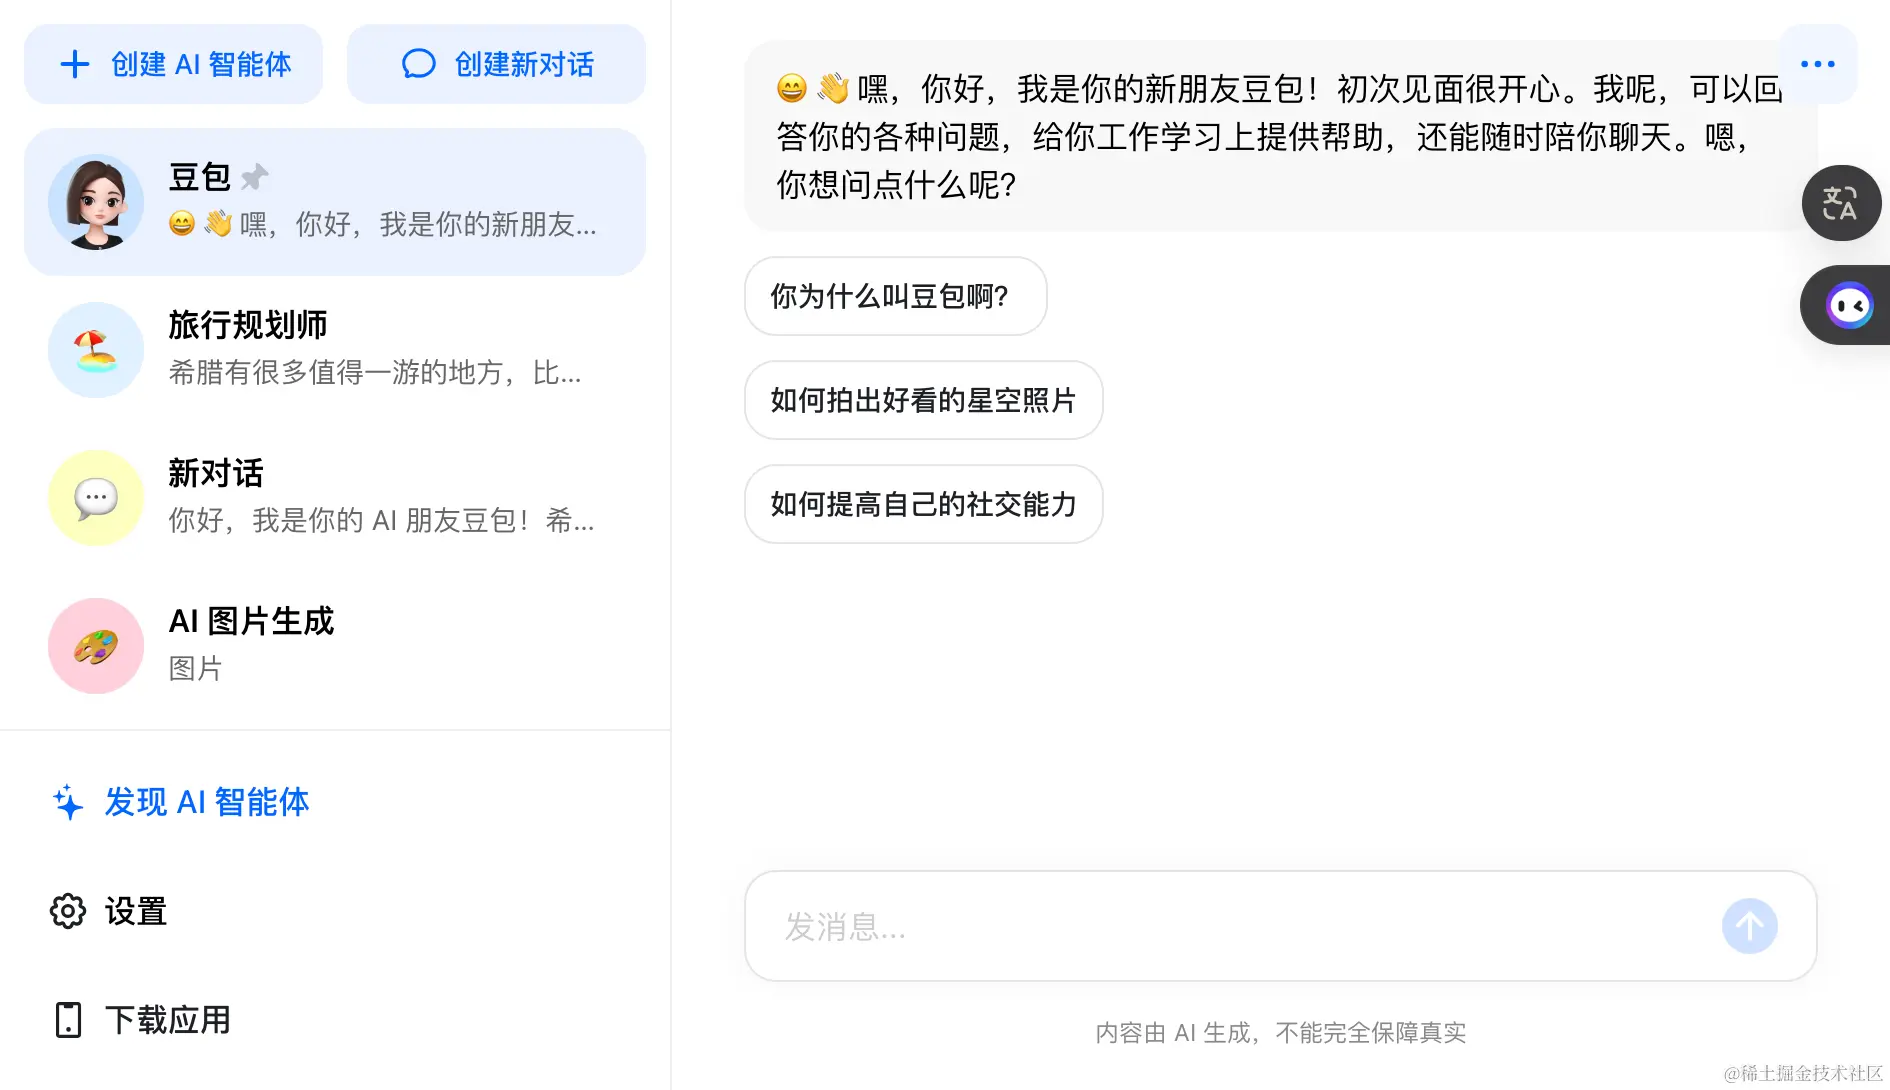
Task: Click the 豆包 greeting message bubble
Action: click(1280, 136)
